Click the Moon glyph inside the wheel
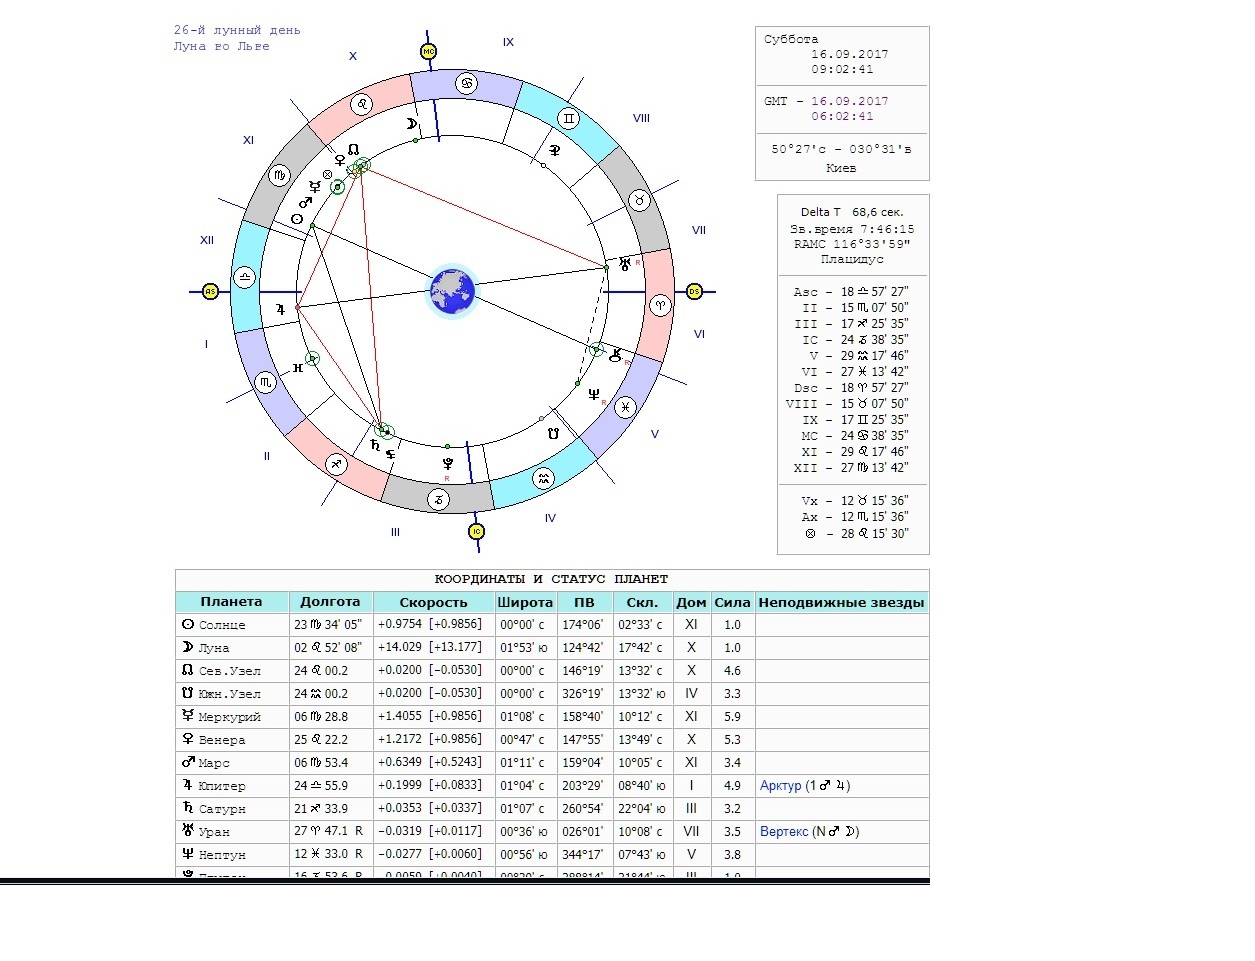This screenshot has height=961, width=1255. point(411,124)
